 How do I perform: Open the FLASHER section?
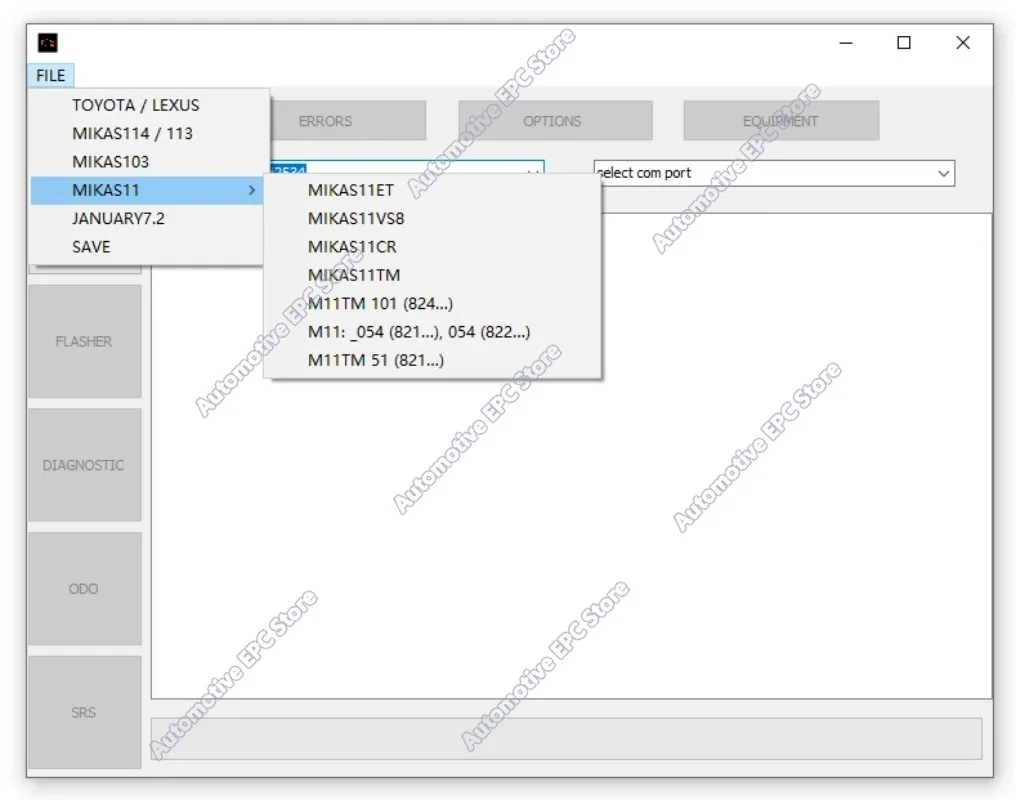tap(84, 341)
